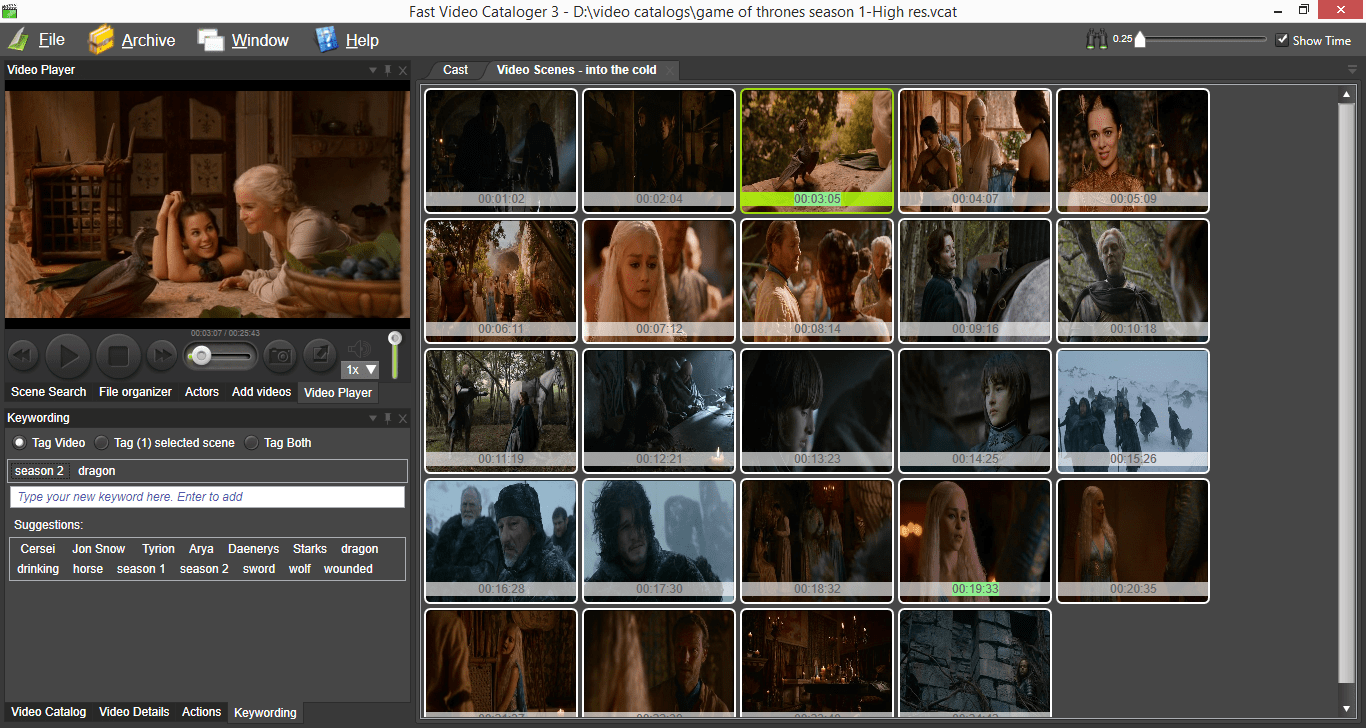Rewind the video in the player

(x=23, y=355)
